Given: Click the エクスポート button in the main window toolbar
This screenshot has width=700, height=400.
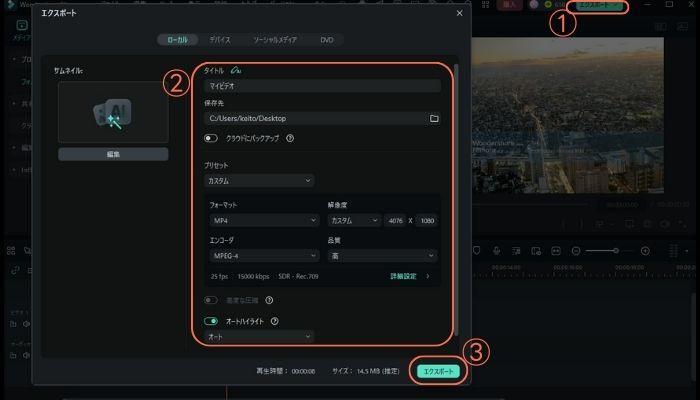Looking at the screenshot, I should tap(600, 5).
